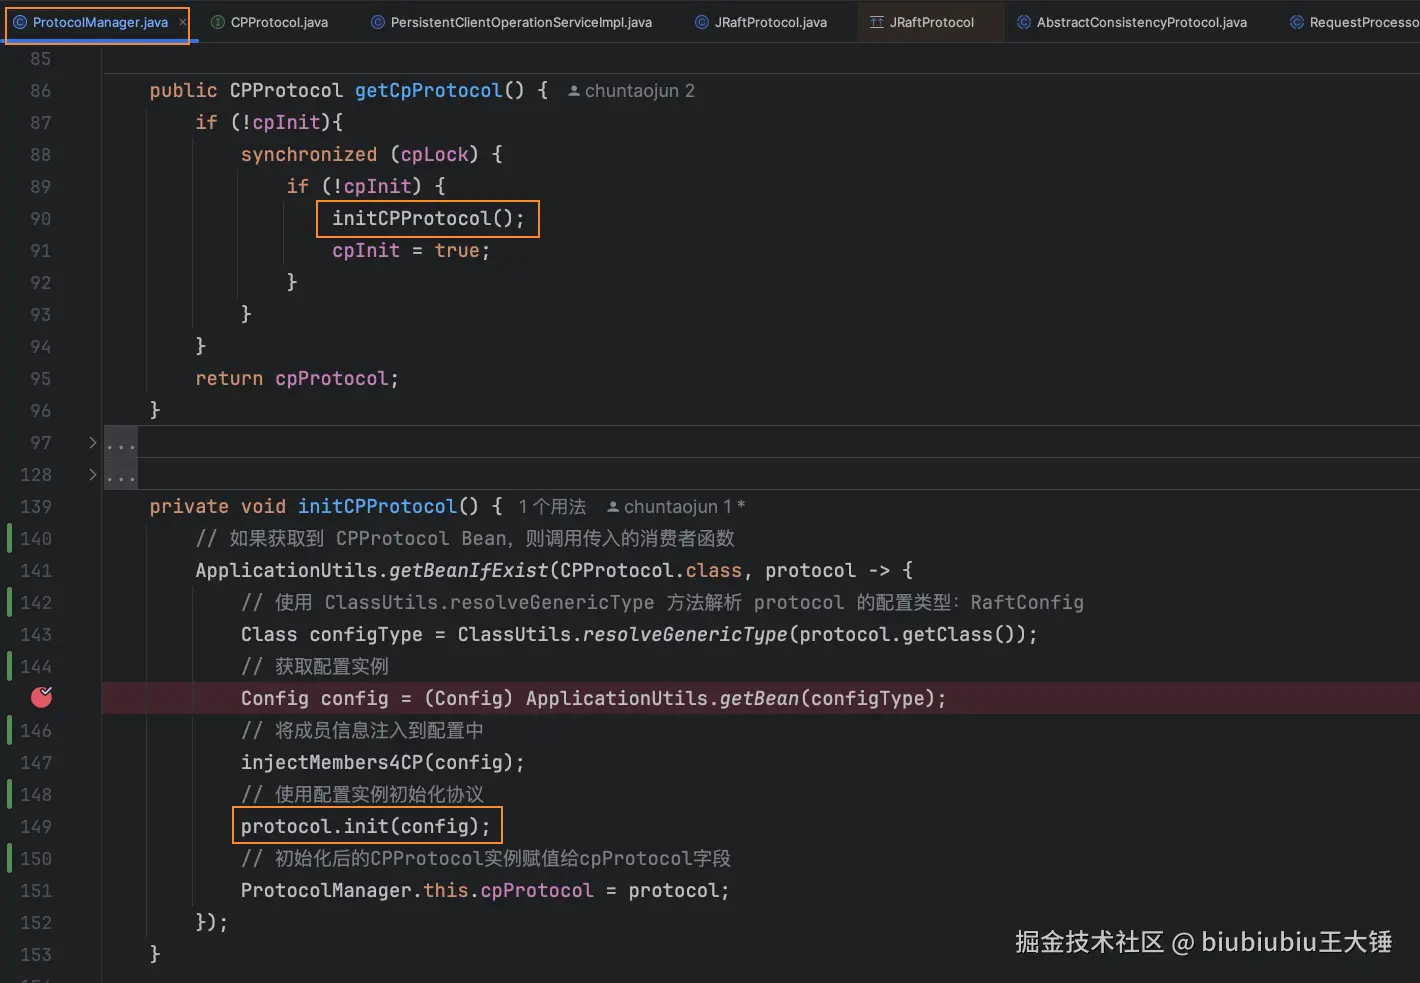Click line number 149 in the gutter
1420x983 pixels.
(x=36, y=827)
